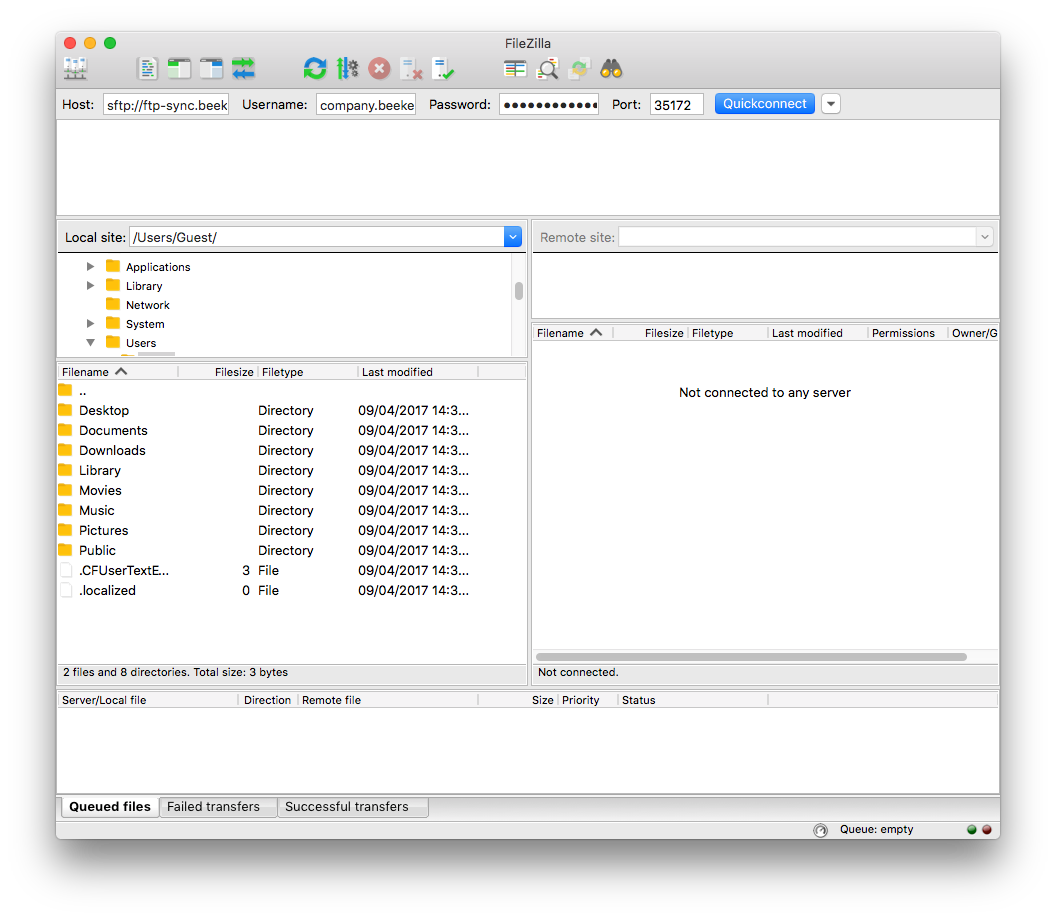
Task: Toggle the local directory tree display
Action: pos(179,68)
